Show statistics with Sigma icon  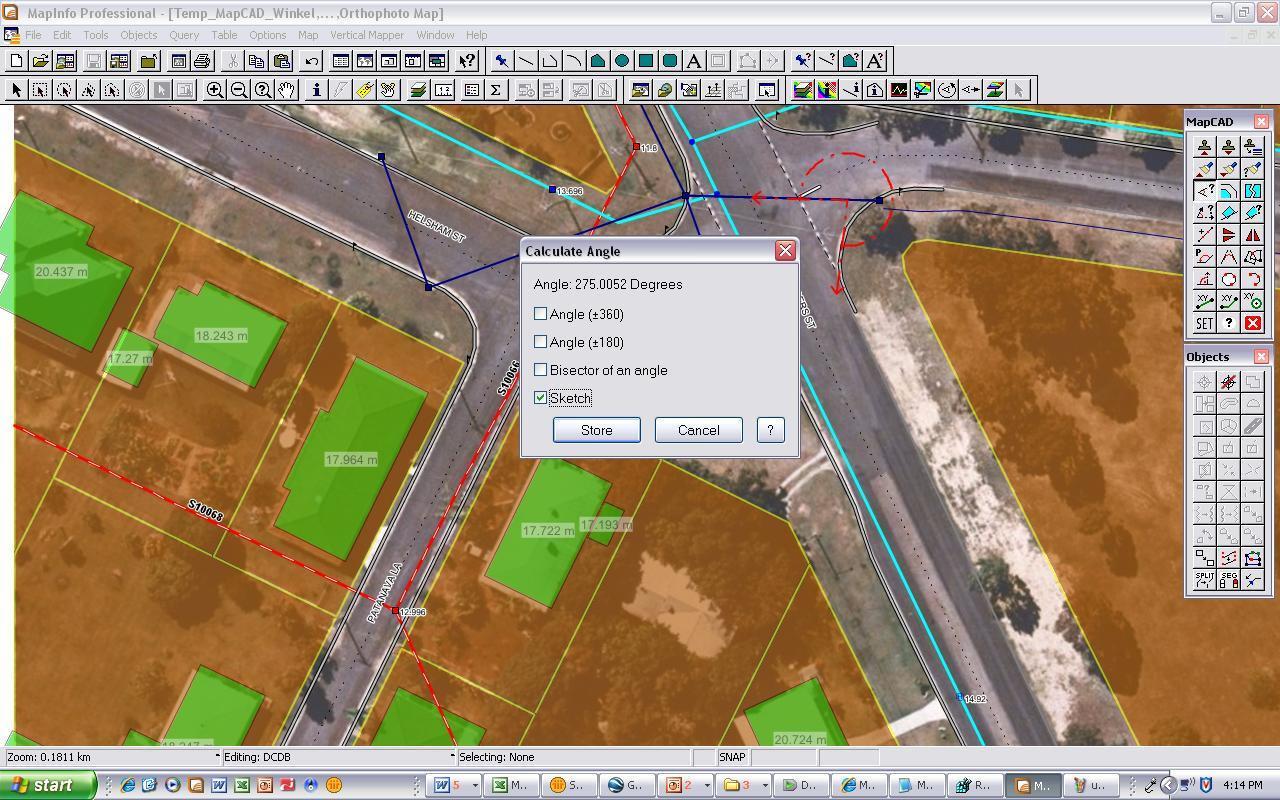(x=495, y=90)
